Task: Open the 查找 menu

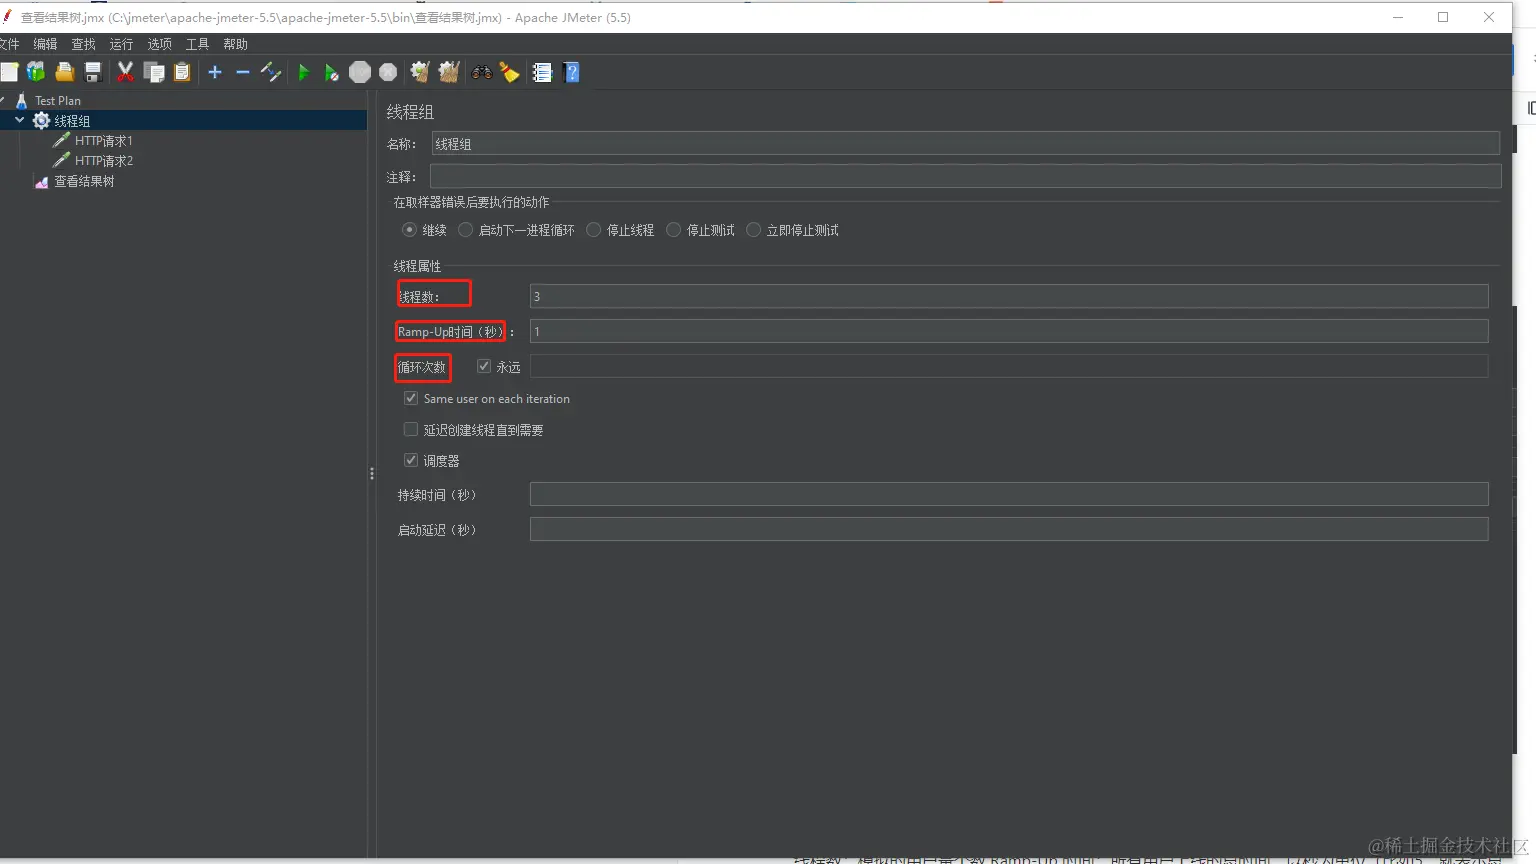Action: (83, 44)
